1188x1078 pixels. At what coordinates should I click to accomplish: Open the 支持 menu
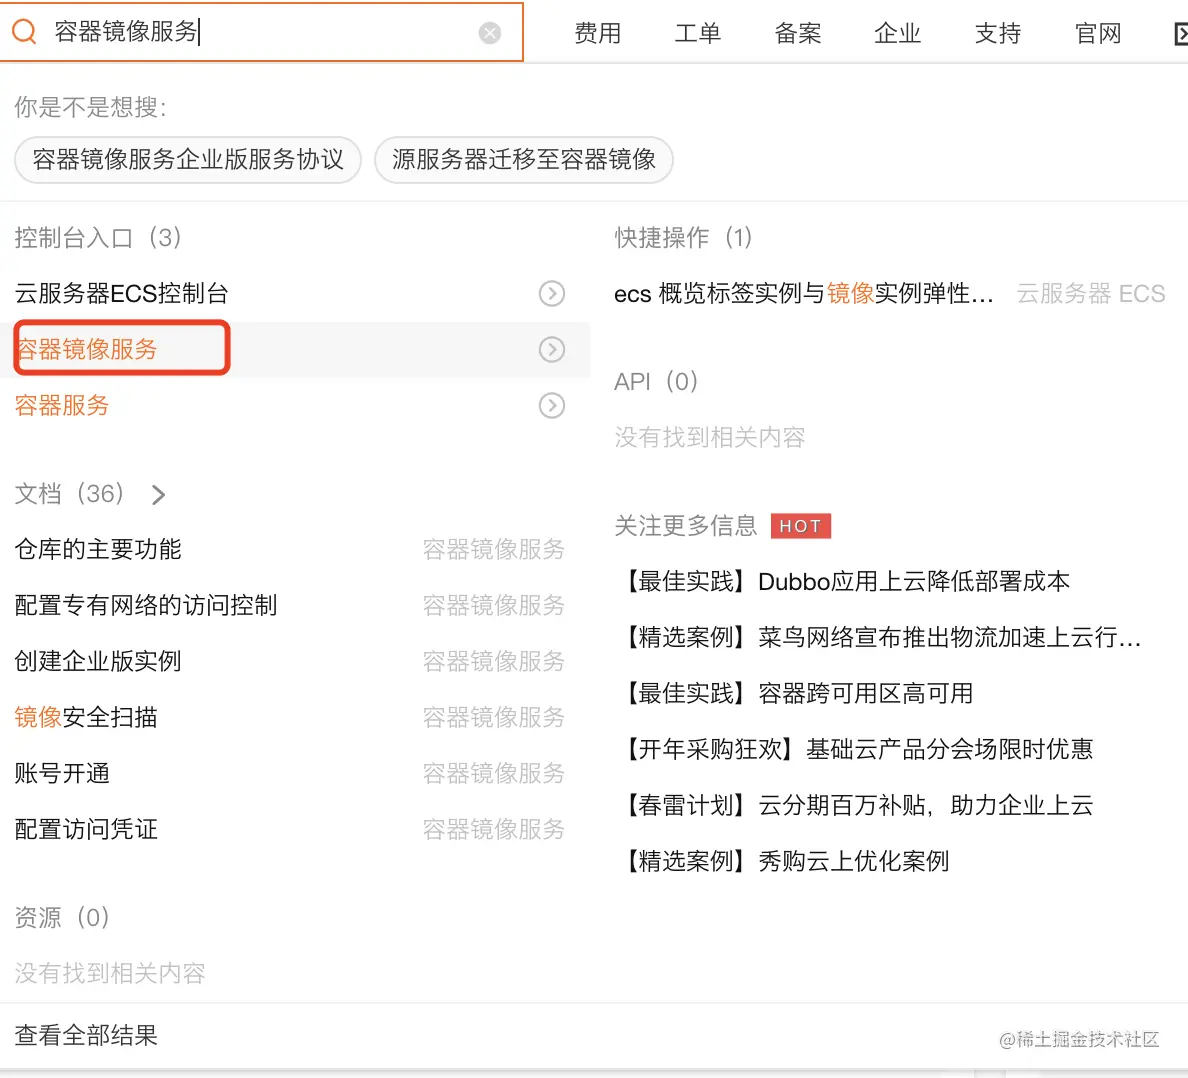(x=997, y=33)
